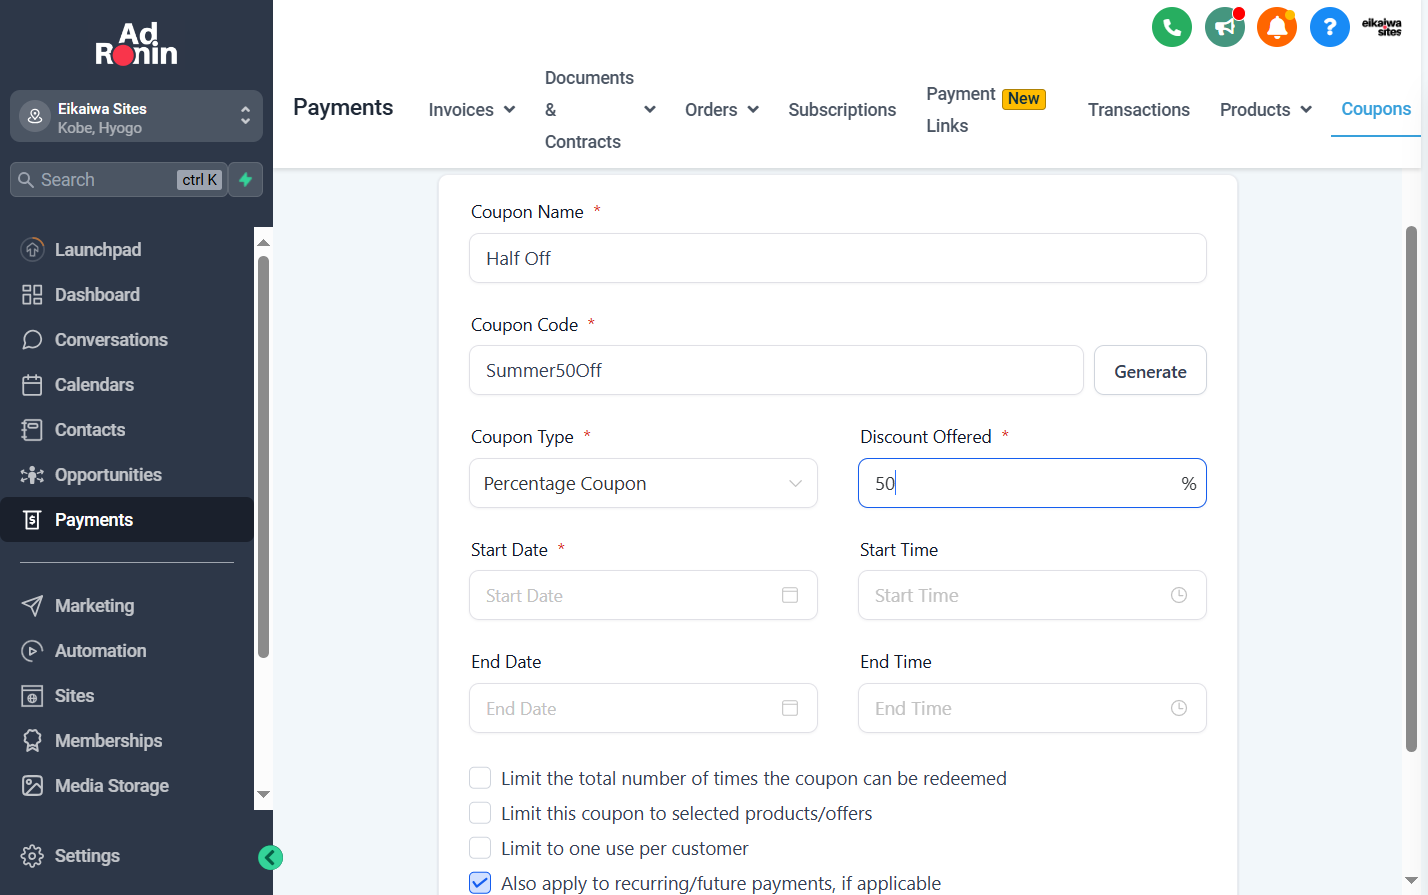Click the Settings gear icon
The width and height of the screenshot is (1428, 895).
pos(32,856)
